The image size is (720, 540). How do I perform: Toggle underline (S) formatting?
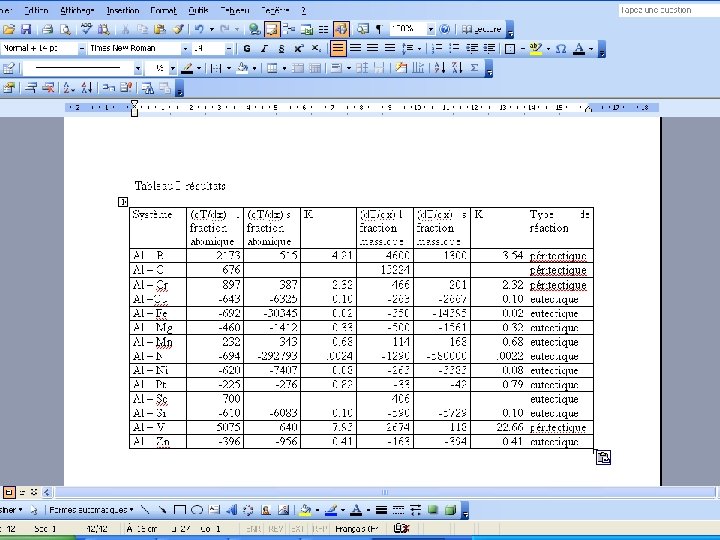click(281, 48)
